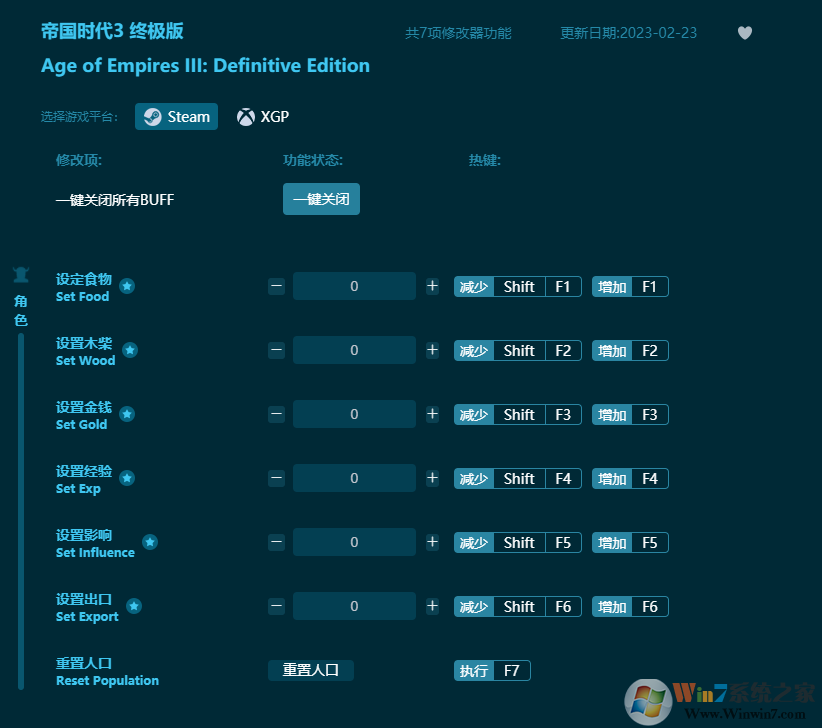Decrease Set Influence value with minus button
Viewport: 822px width, 728px height.
276,542
